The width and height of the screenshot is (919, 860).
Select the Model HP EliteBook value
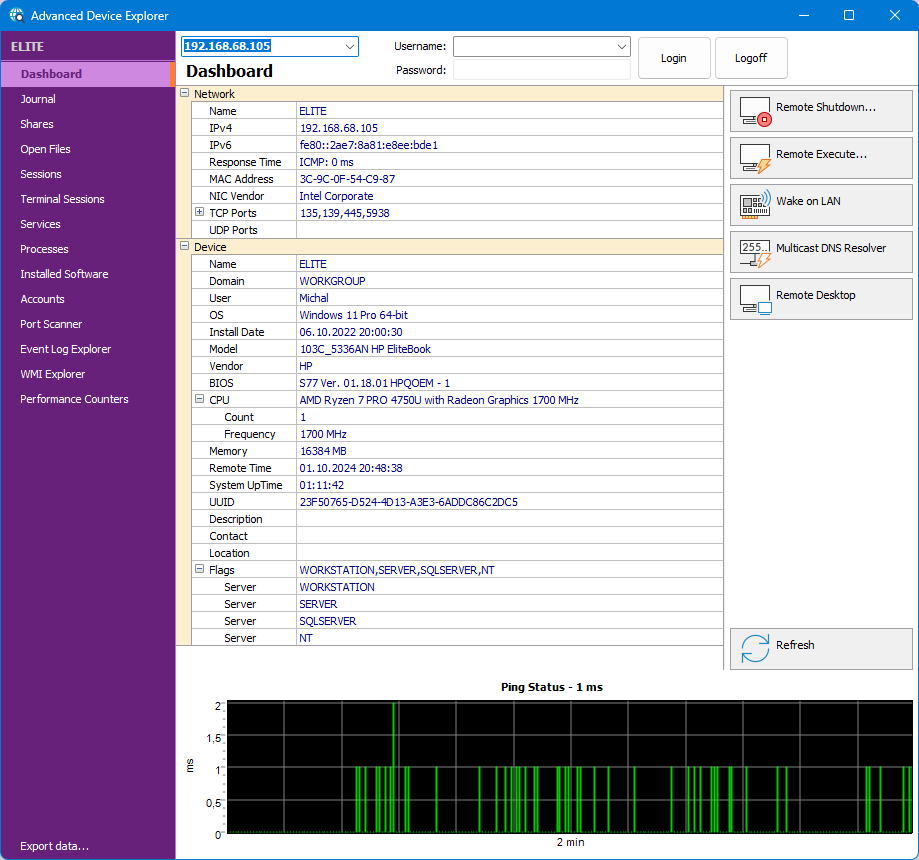(365, 349)
